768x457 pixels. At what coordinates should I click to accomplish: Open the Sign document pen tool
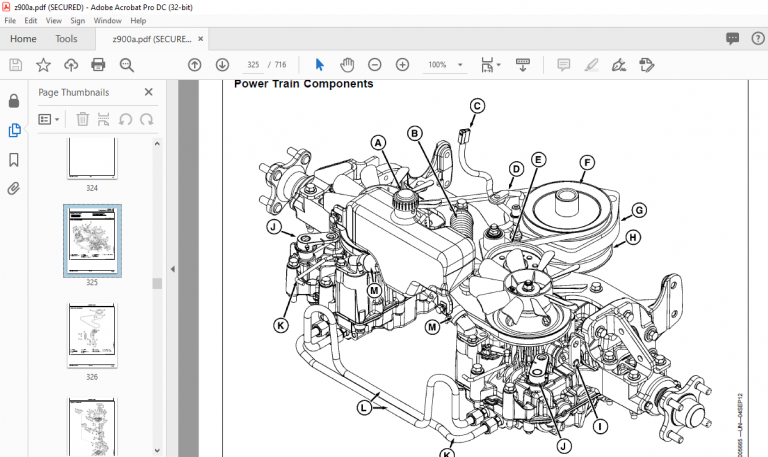tap(619, 65)
